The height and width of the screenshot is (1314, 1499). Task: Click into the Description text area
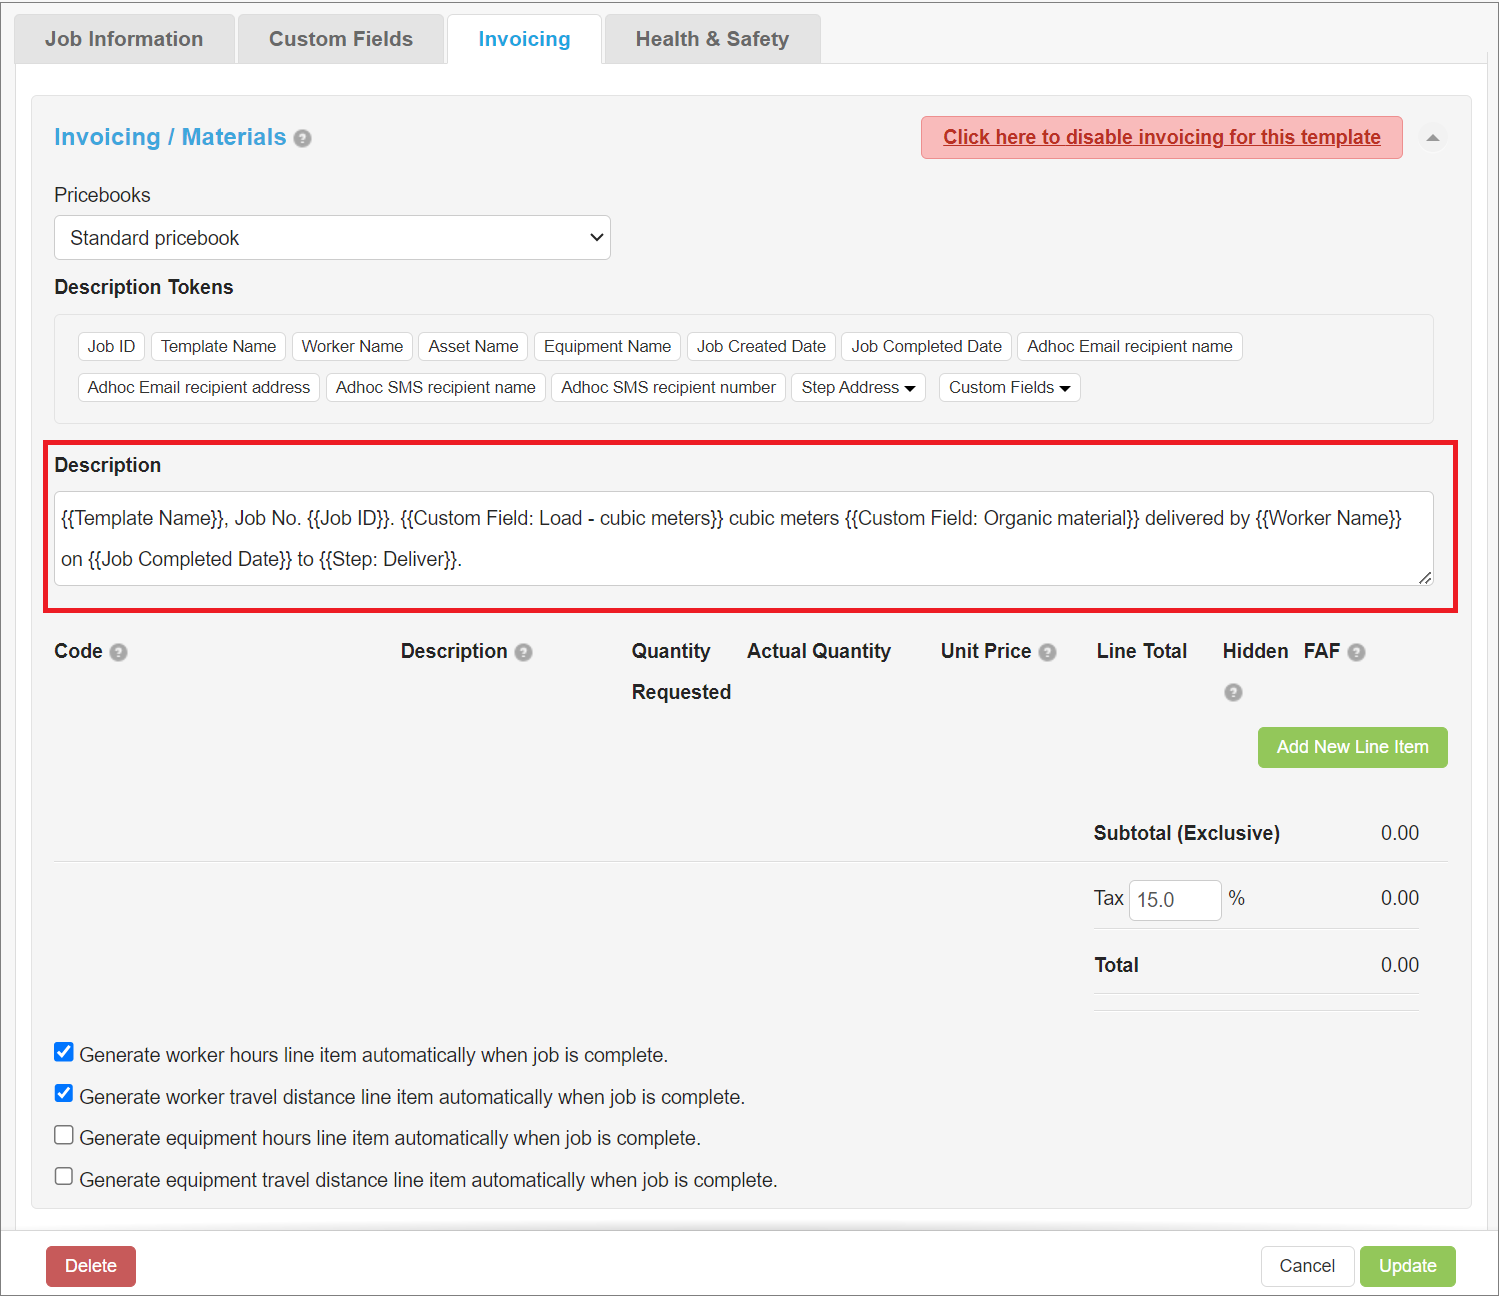point(744,538)
